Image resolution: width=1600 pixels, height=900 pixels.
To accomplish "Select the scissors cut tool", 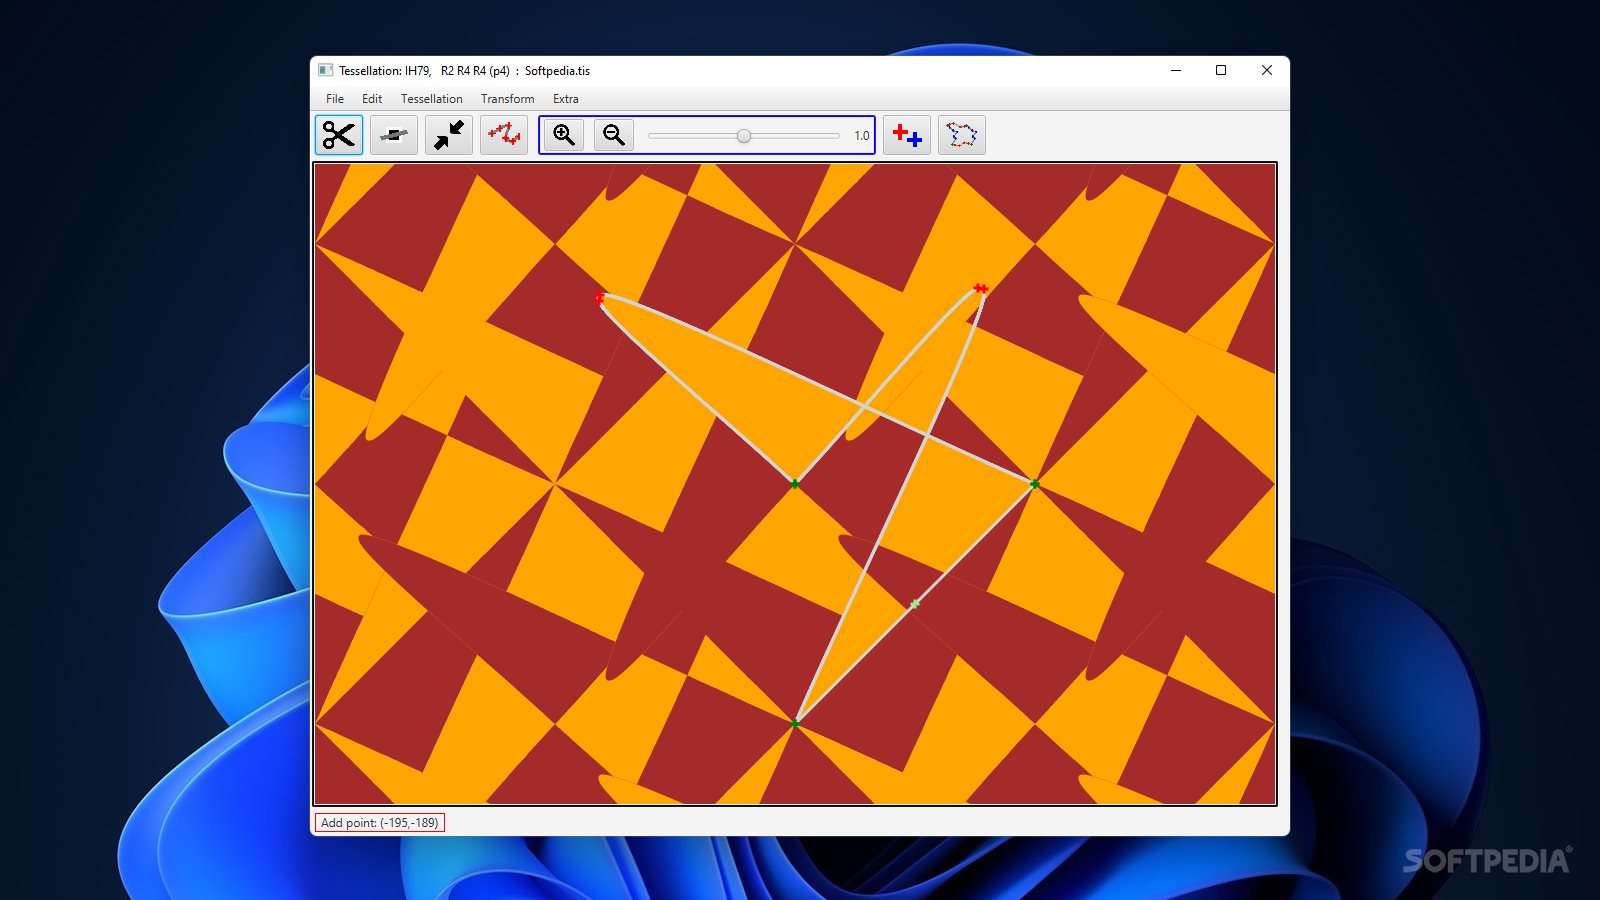I will click(x=339, y=135).
